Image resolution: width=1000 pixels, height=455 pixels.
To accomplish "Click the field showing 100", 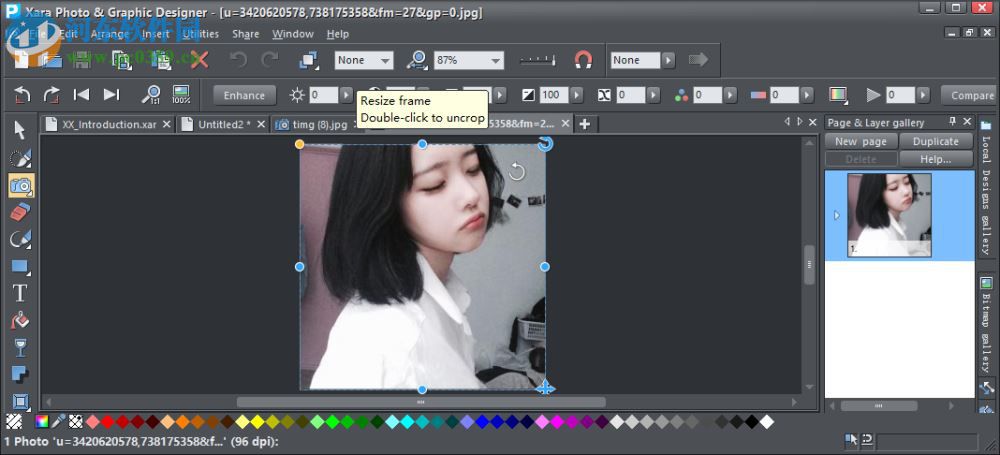I will (554, 95).
